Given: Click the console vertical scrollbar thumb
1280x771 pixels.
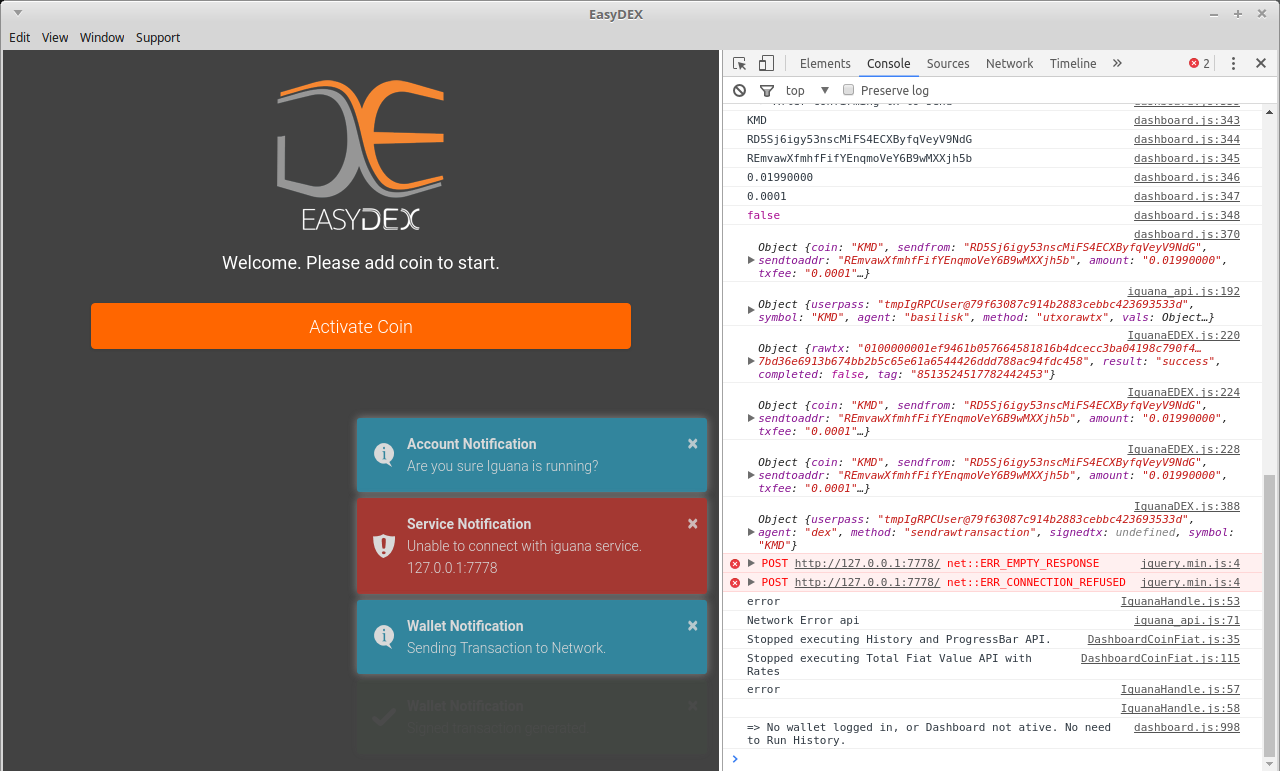Looking at the screenshot, I should pyautogui.click(x=1270, y=615).
